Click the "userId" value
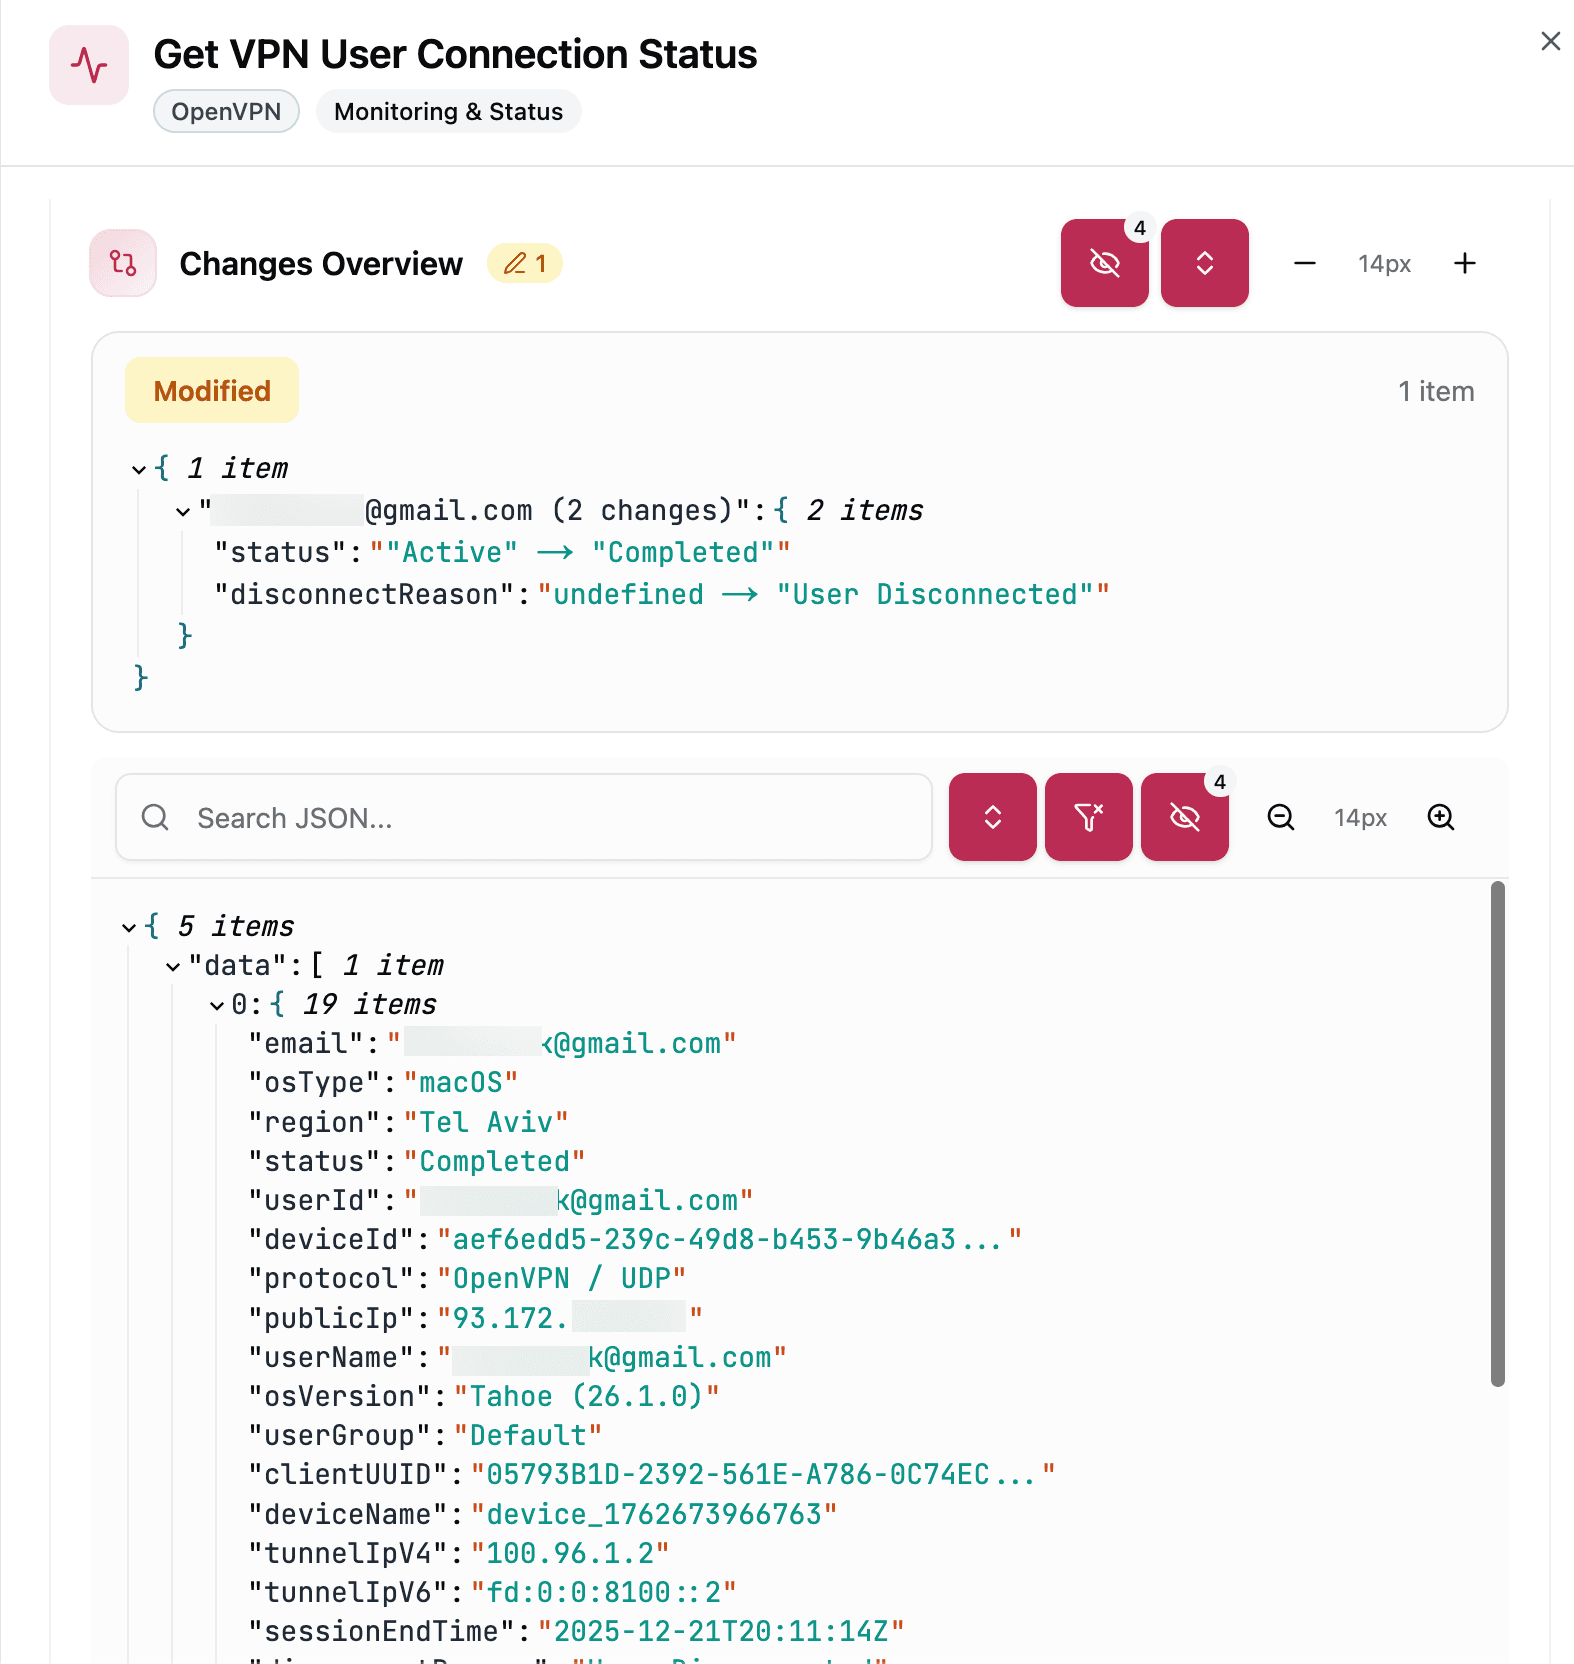This screenshot has height=1664, width=1574. [579, 1200]
